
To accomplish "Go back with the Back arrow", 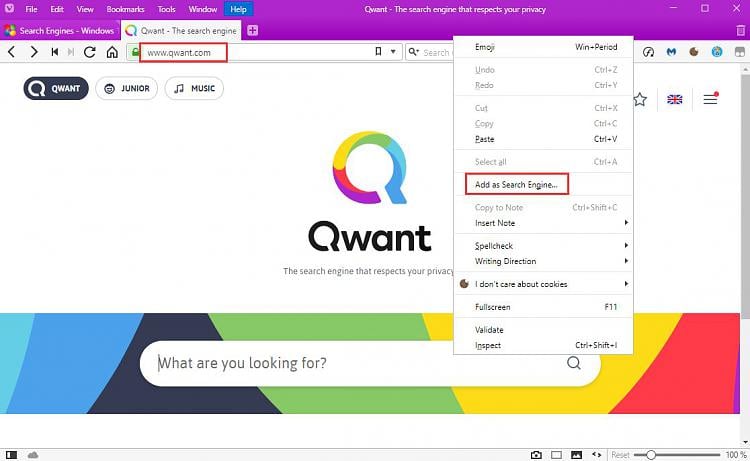I will (x=12, y=52).
